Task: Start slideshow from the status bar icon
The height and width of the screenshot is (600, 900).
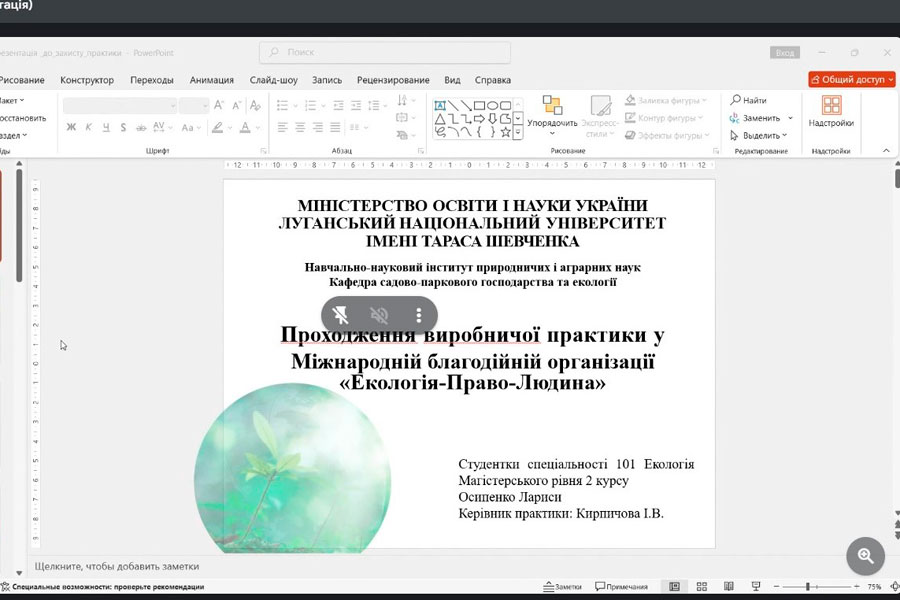Action: [x=755, y=587]
